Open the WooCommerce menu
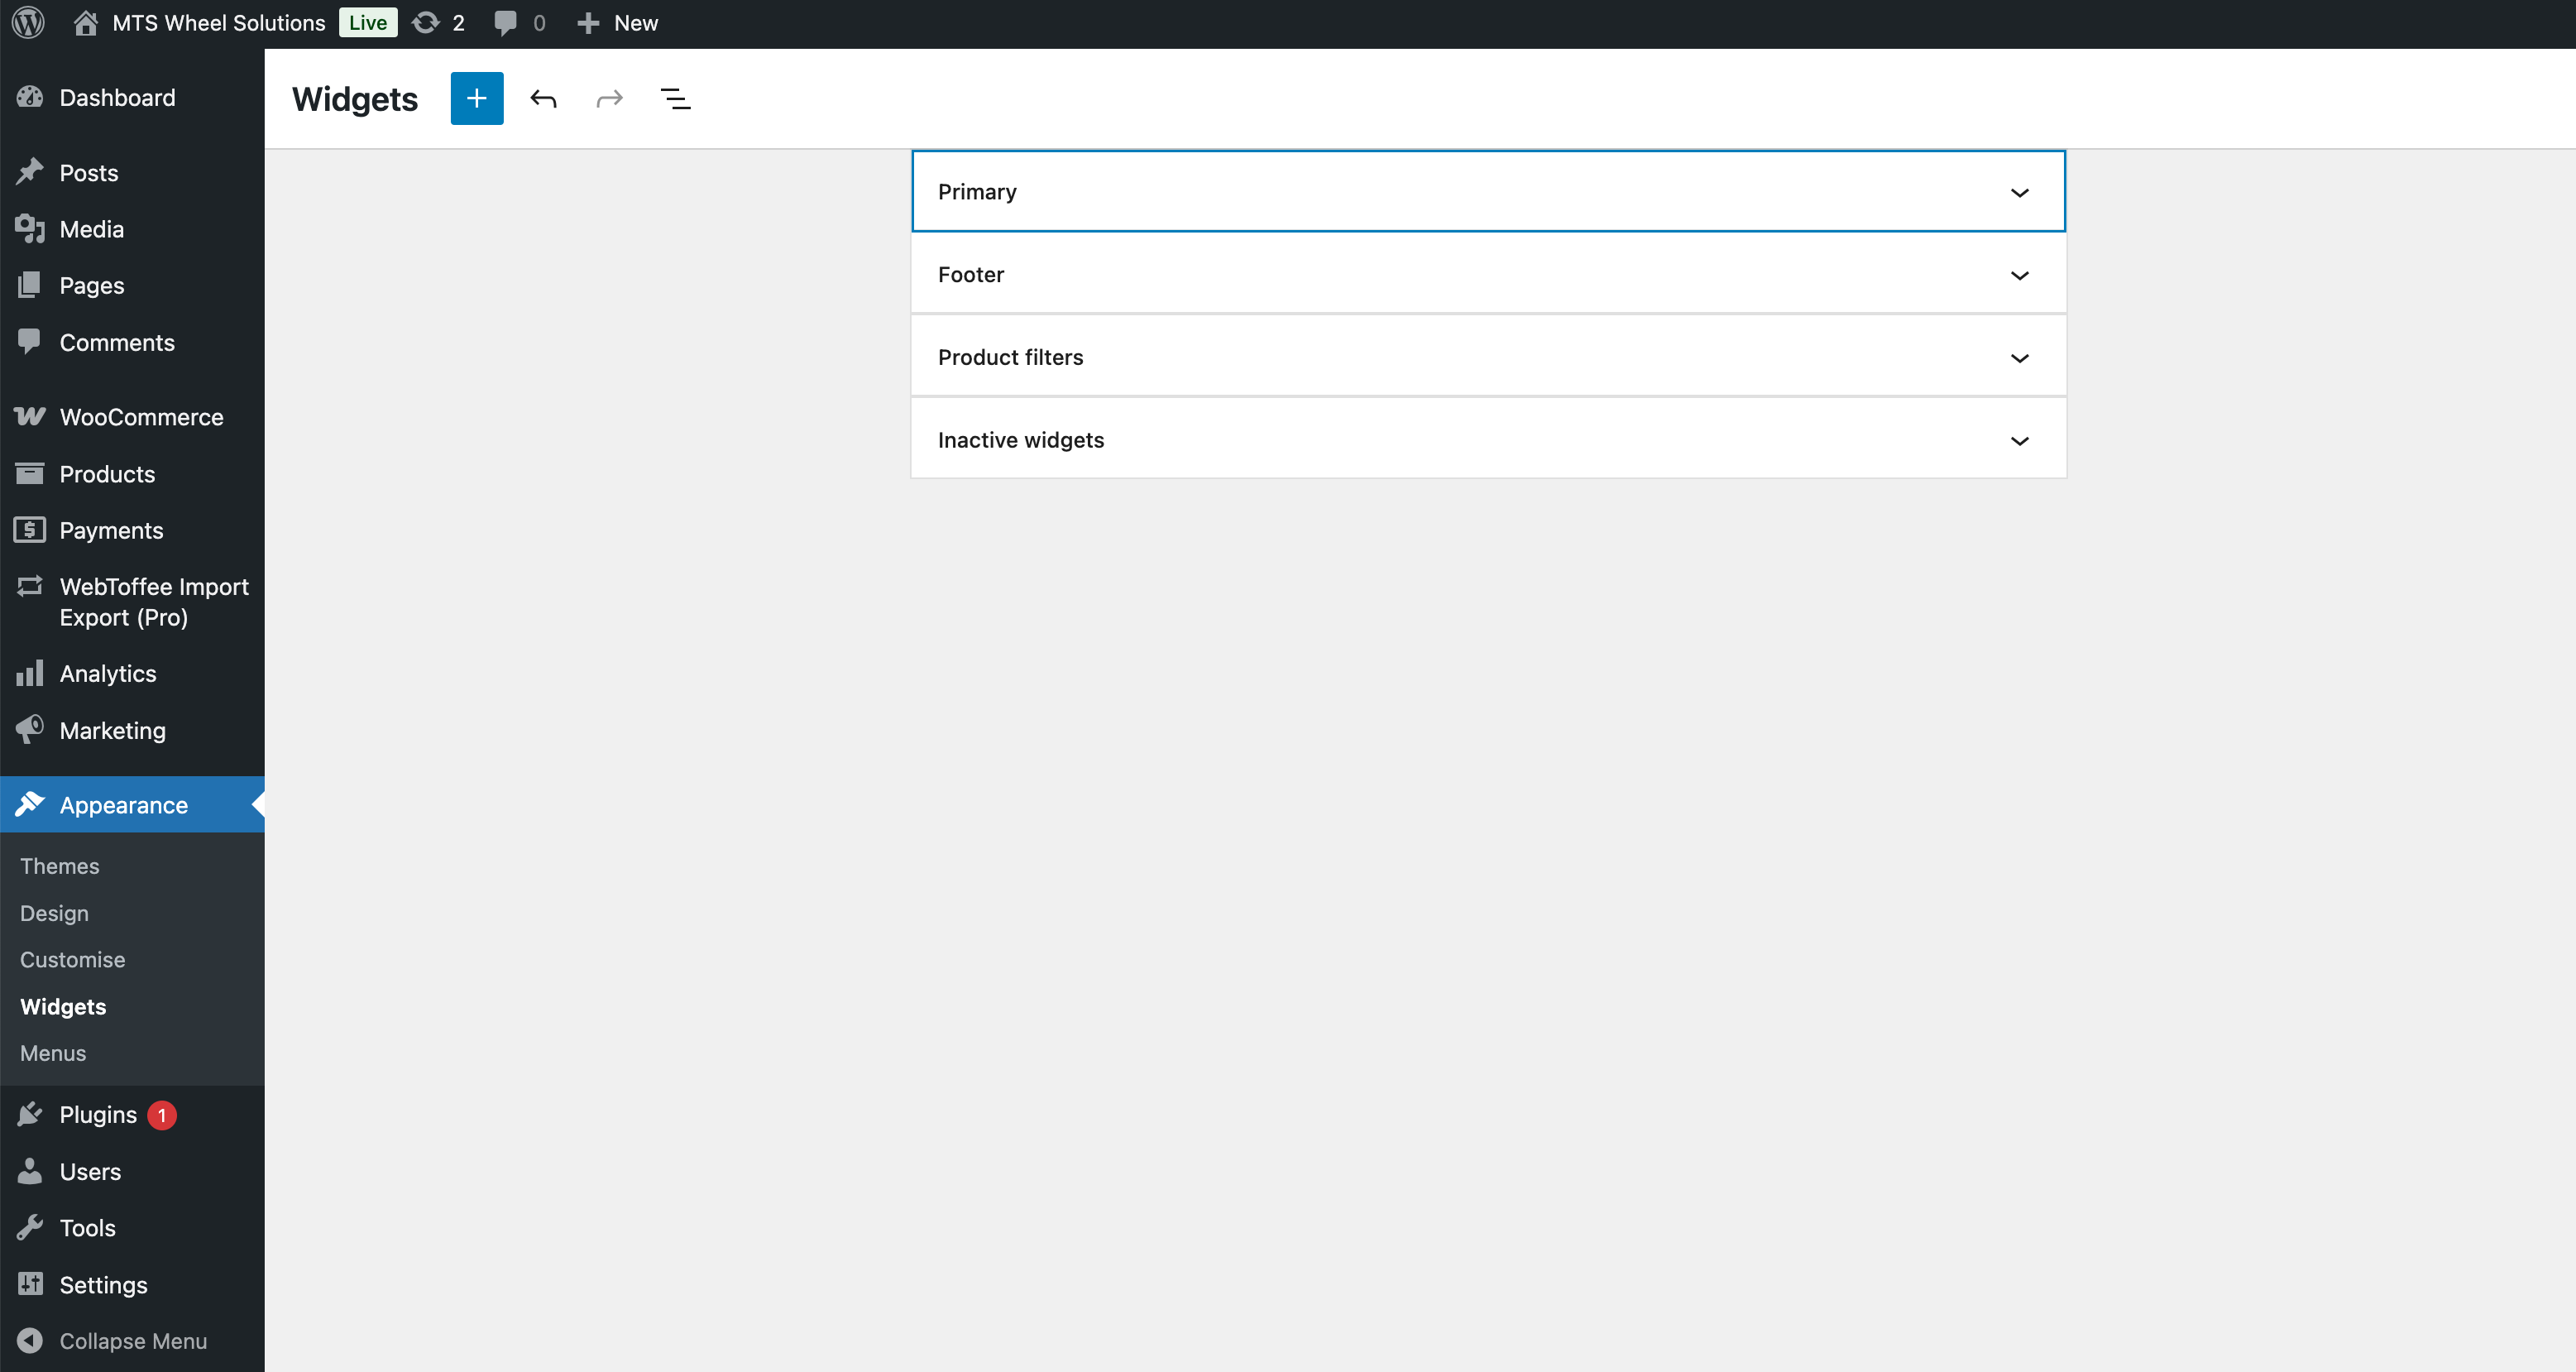Image resolution: width=2576 pixels, height=1372 pixels. point(141,417)
